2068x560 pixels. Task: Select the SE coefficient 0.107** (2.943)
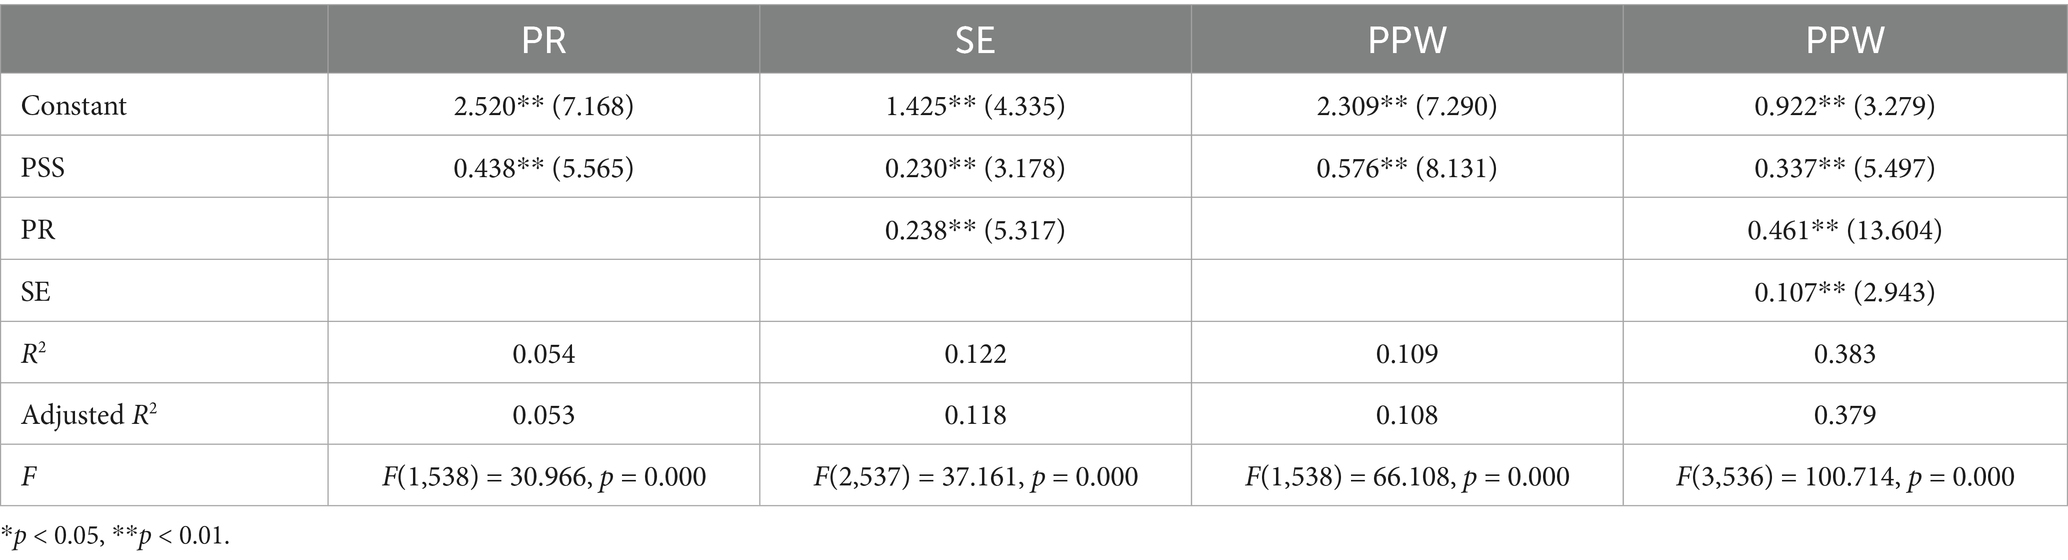[x=1844, y=292]
